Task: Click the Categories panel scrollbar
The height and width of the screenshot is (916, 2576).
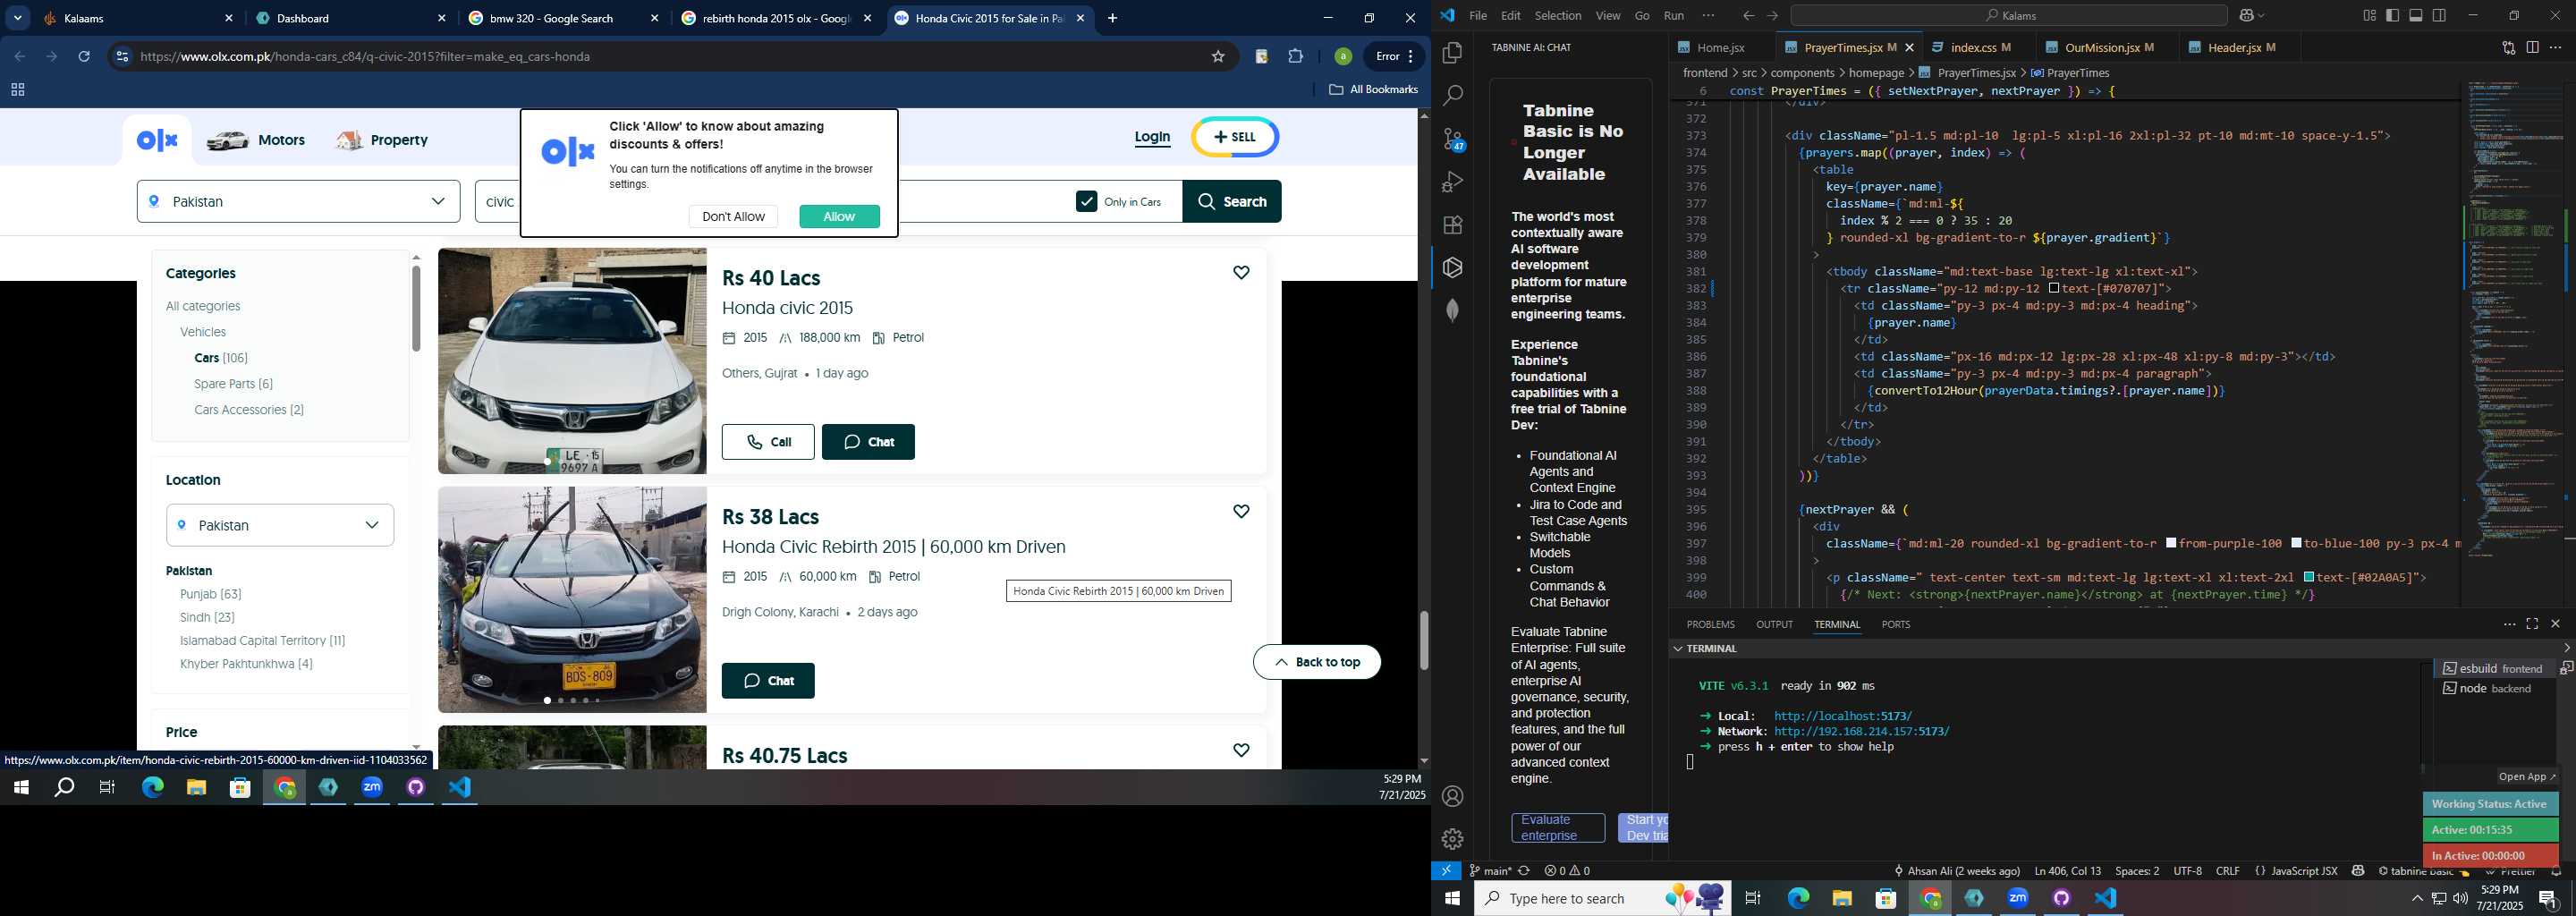Action: [416, 308]
